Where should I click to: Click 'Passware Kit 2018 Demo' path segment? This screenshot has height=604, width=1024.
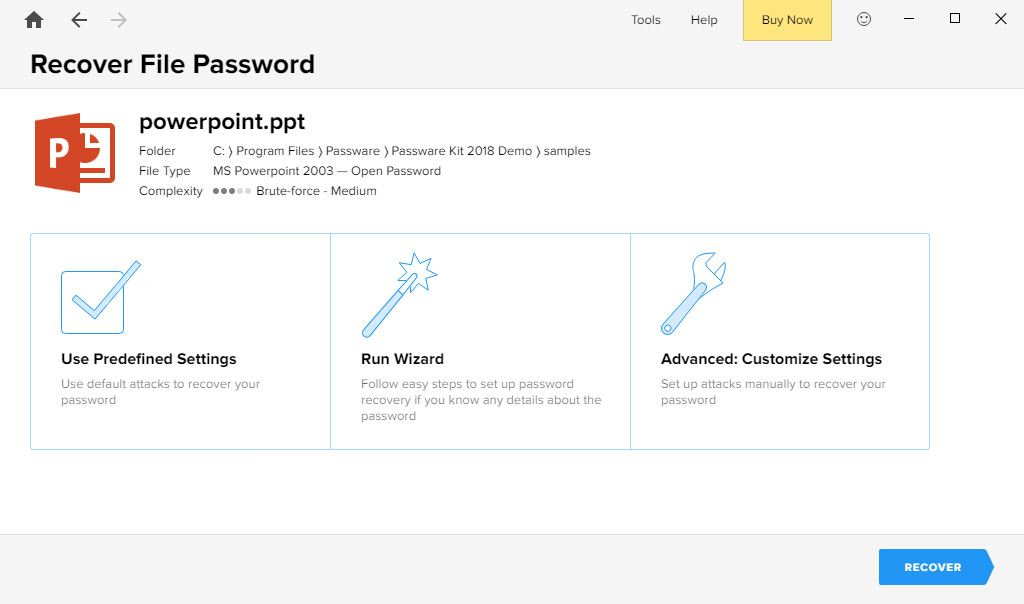point(461,151)
